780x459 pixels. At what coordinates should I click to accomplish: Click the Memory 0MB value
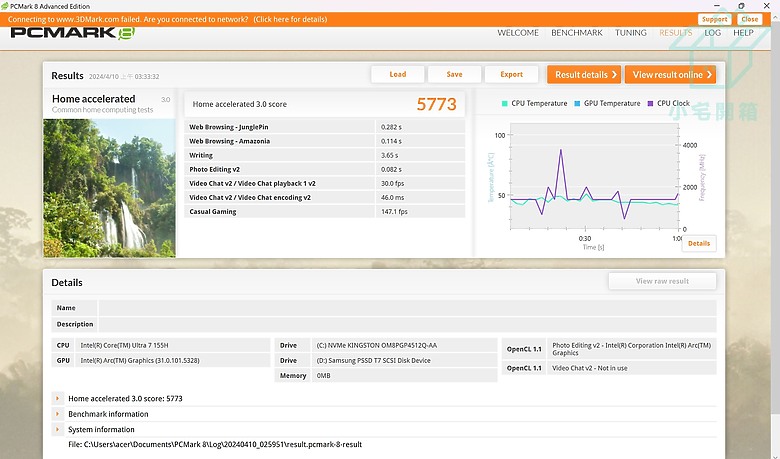point(323,375)
